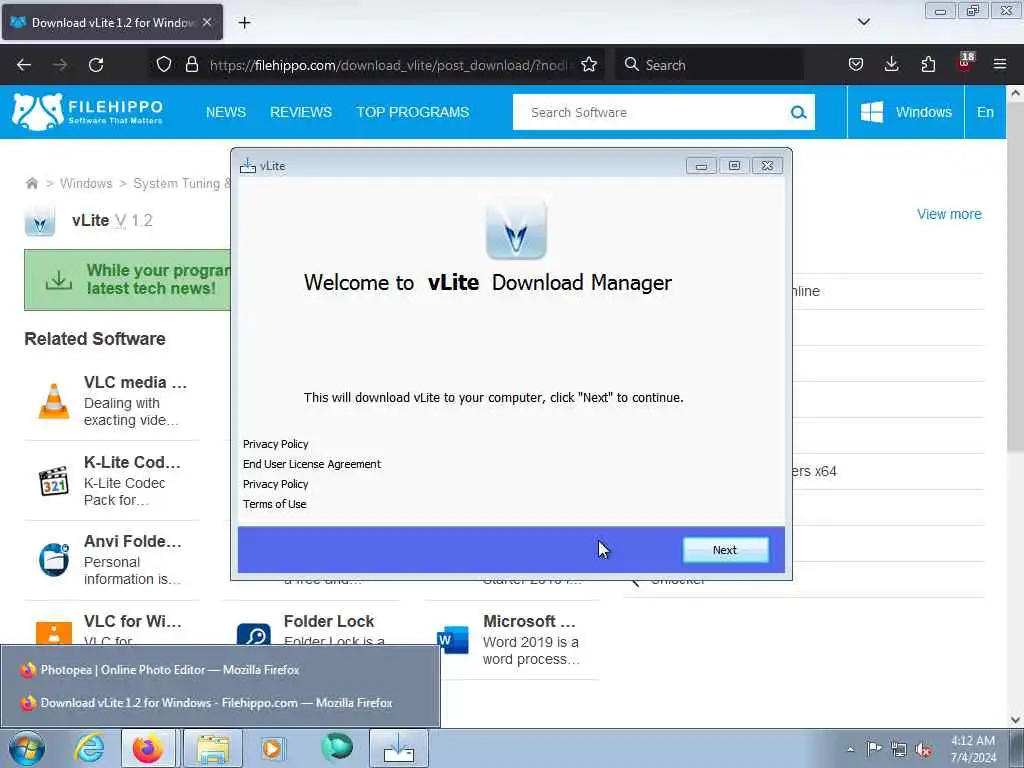This screenshot has height=768, width=1024.
Task: Open Anvi Folder Locker entry
Action: [133, 541]
